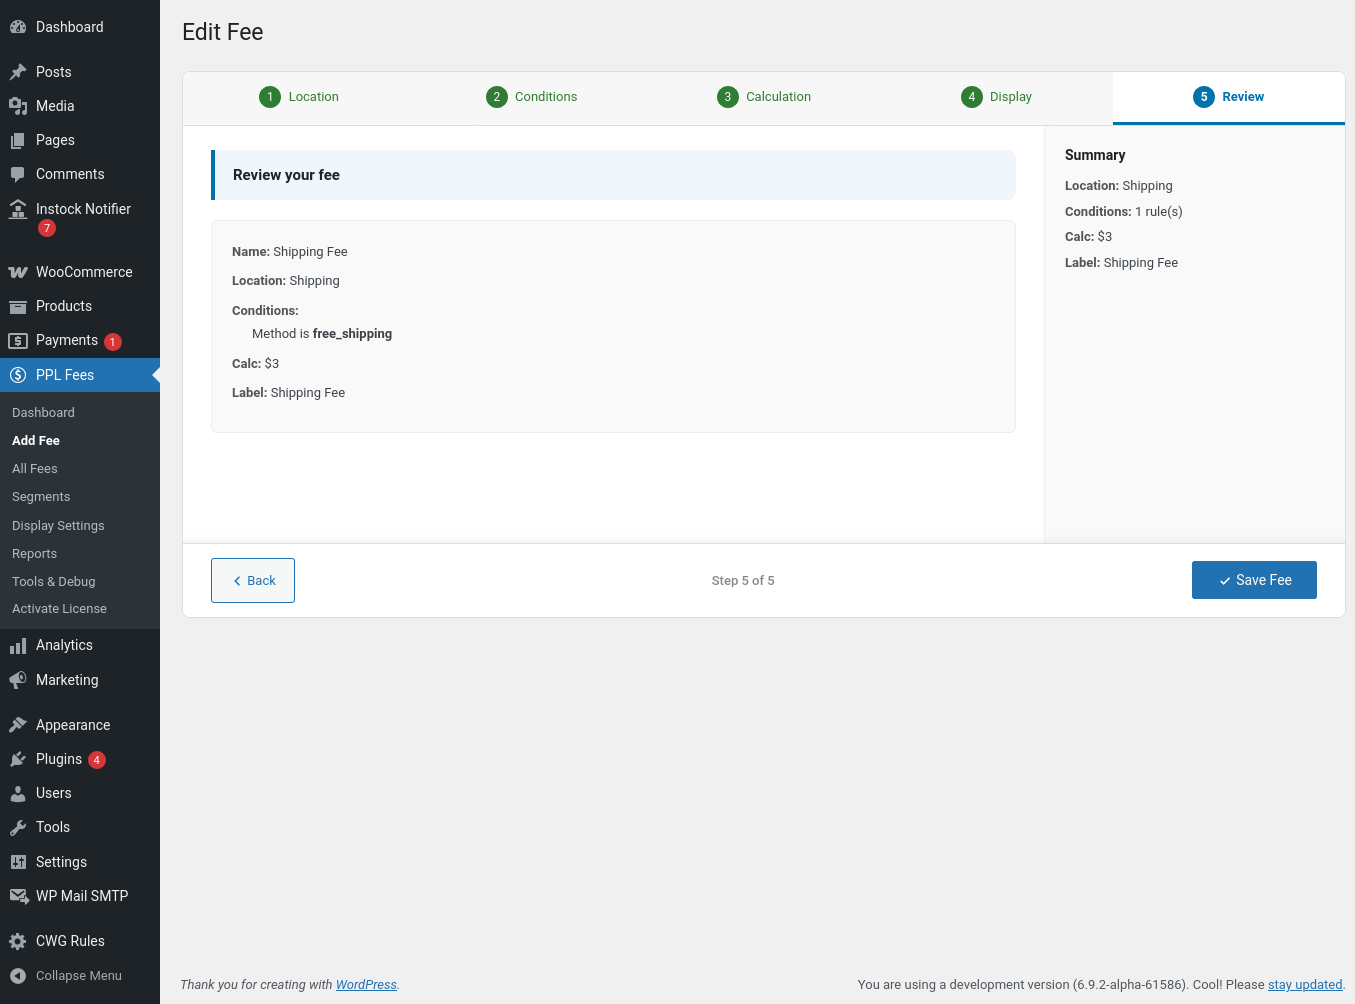Click the WP Mail SMTP envelope icon
Screen dimensions: 1355x1004
point(18,896)
